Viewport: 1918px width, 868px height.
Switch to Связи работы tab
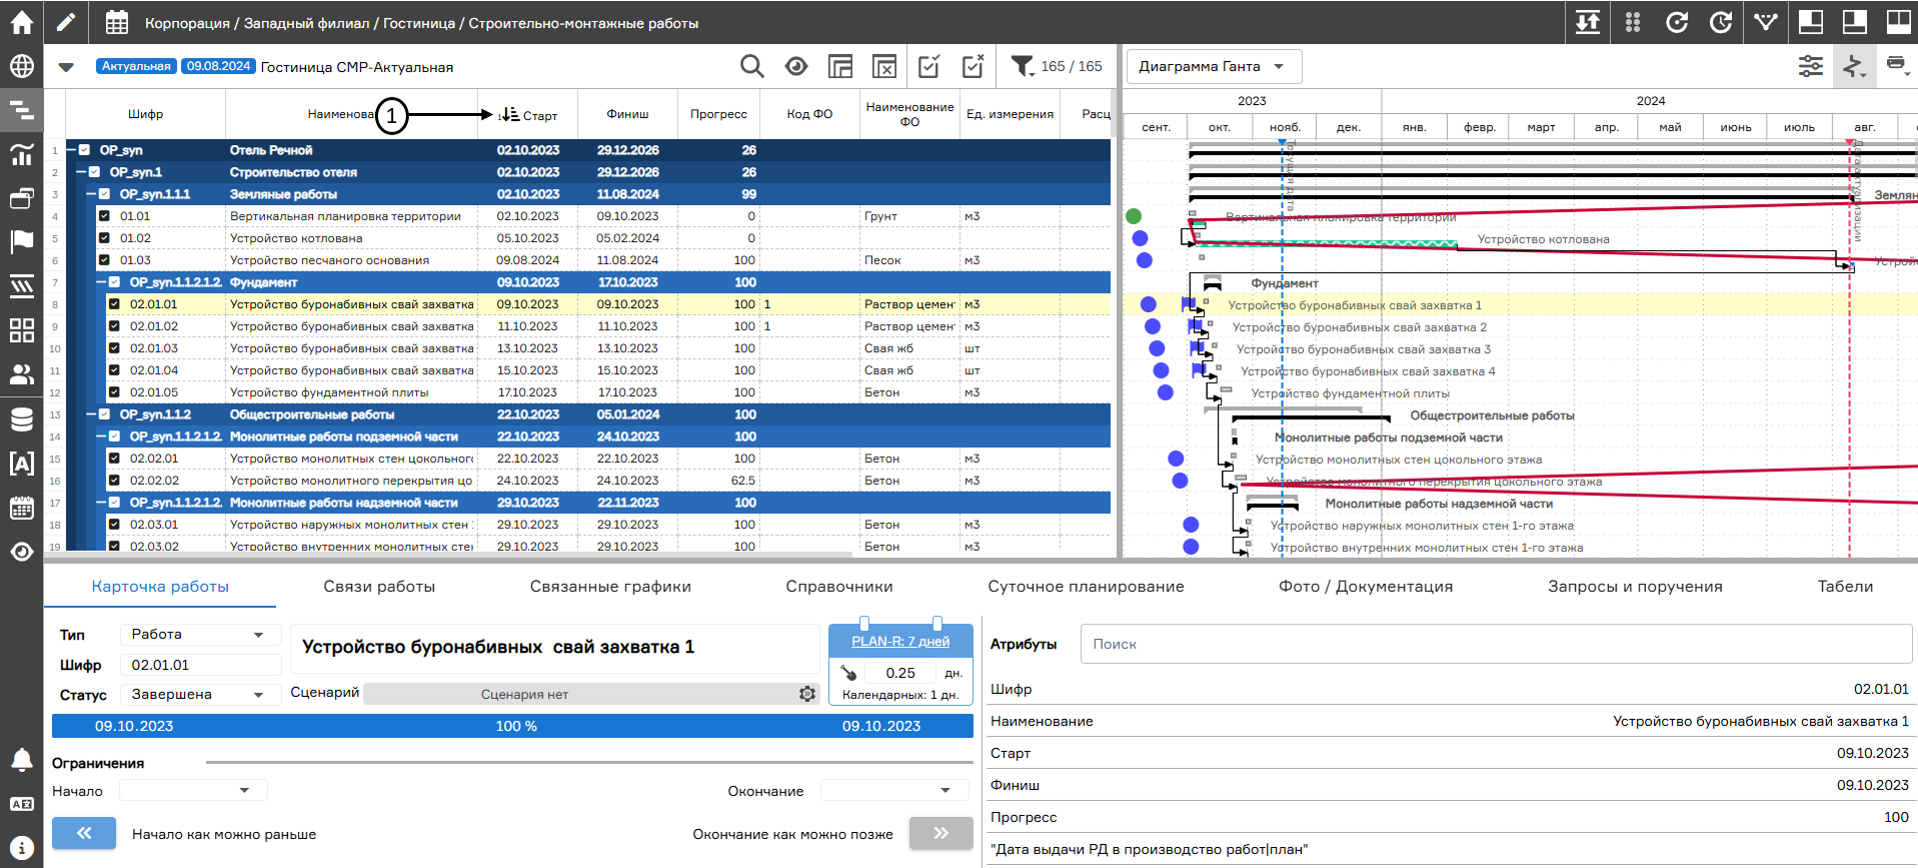[379, 587]
